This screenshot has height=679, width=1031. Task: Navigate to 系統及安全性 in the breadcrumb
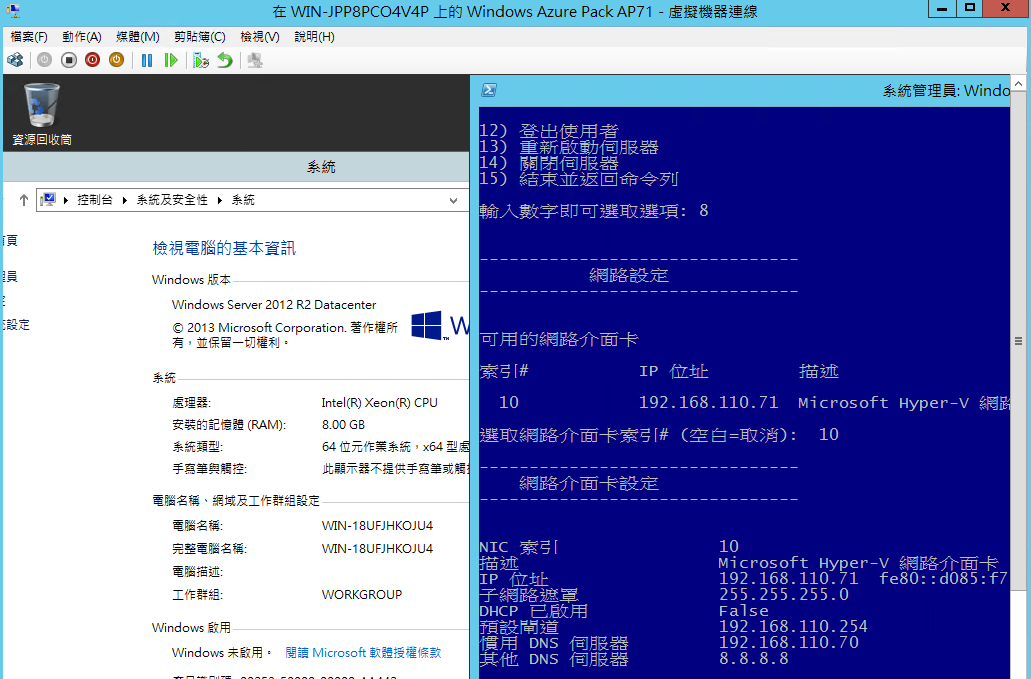[x=172, y=200]
